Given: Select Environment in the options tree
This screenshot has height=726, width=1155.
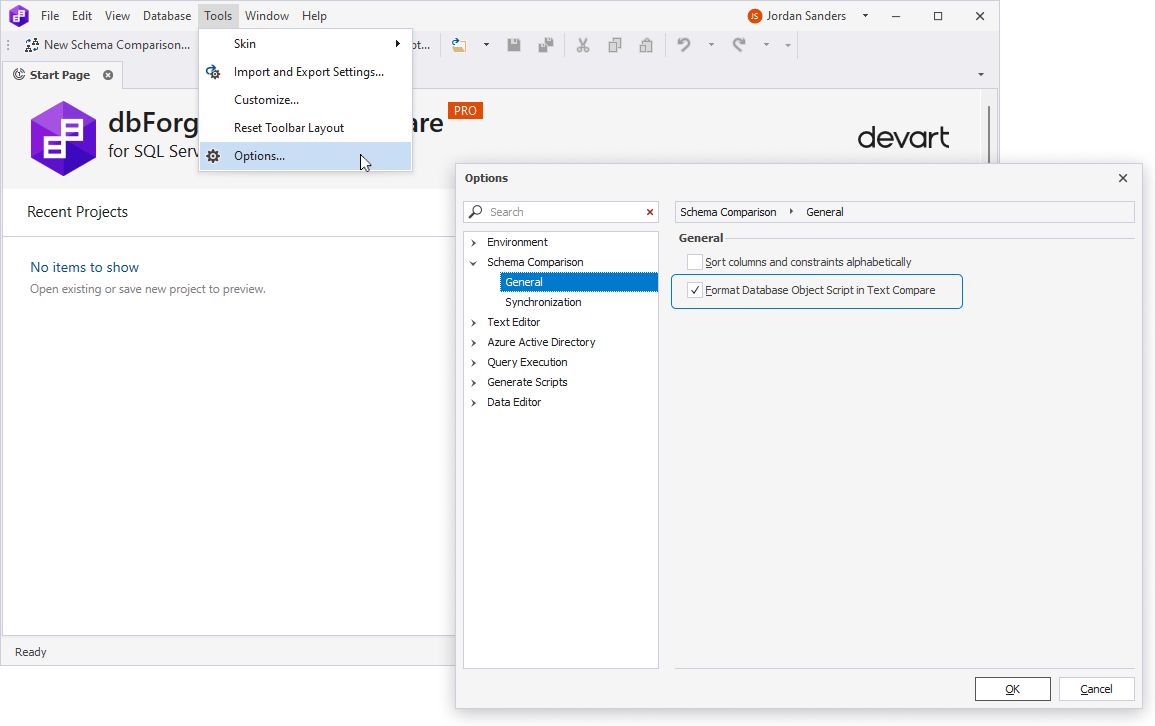Looking at the screenshot, I should (x=517, y=242).
